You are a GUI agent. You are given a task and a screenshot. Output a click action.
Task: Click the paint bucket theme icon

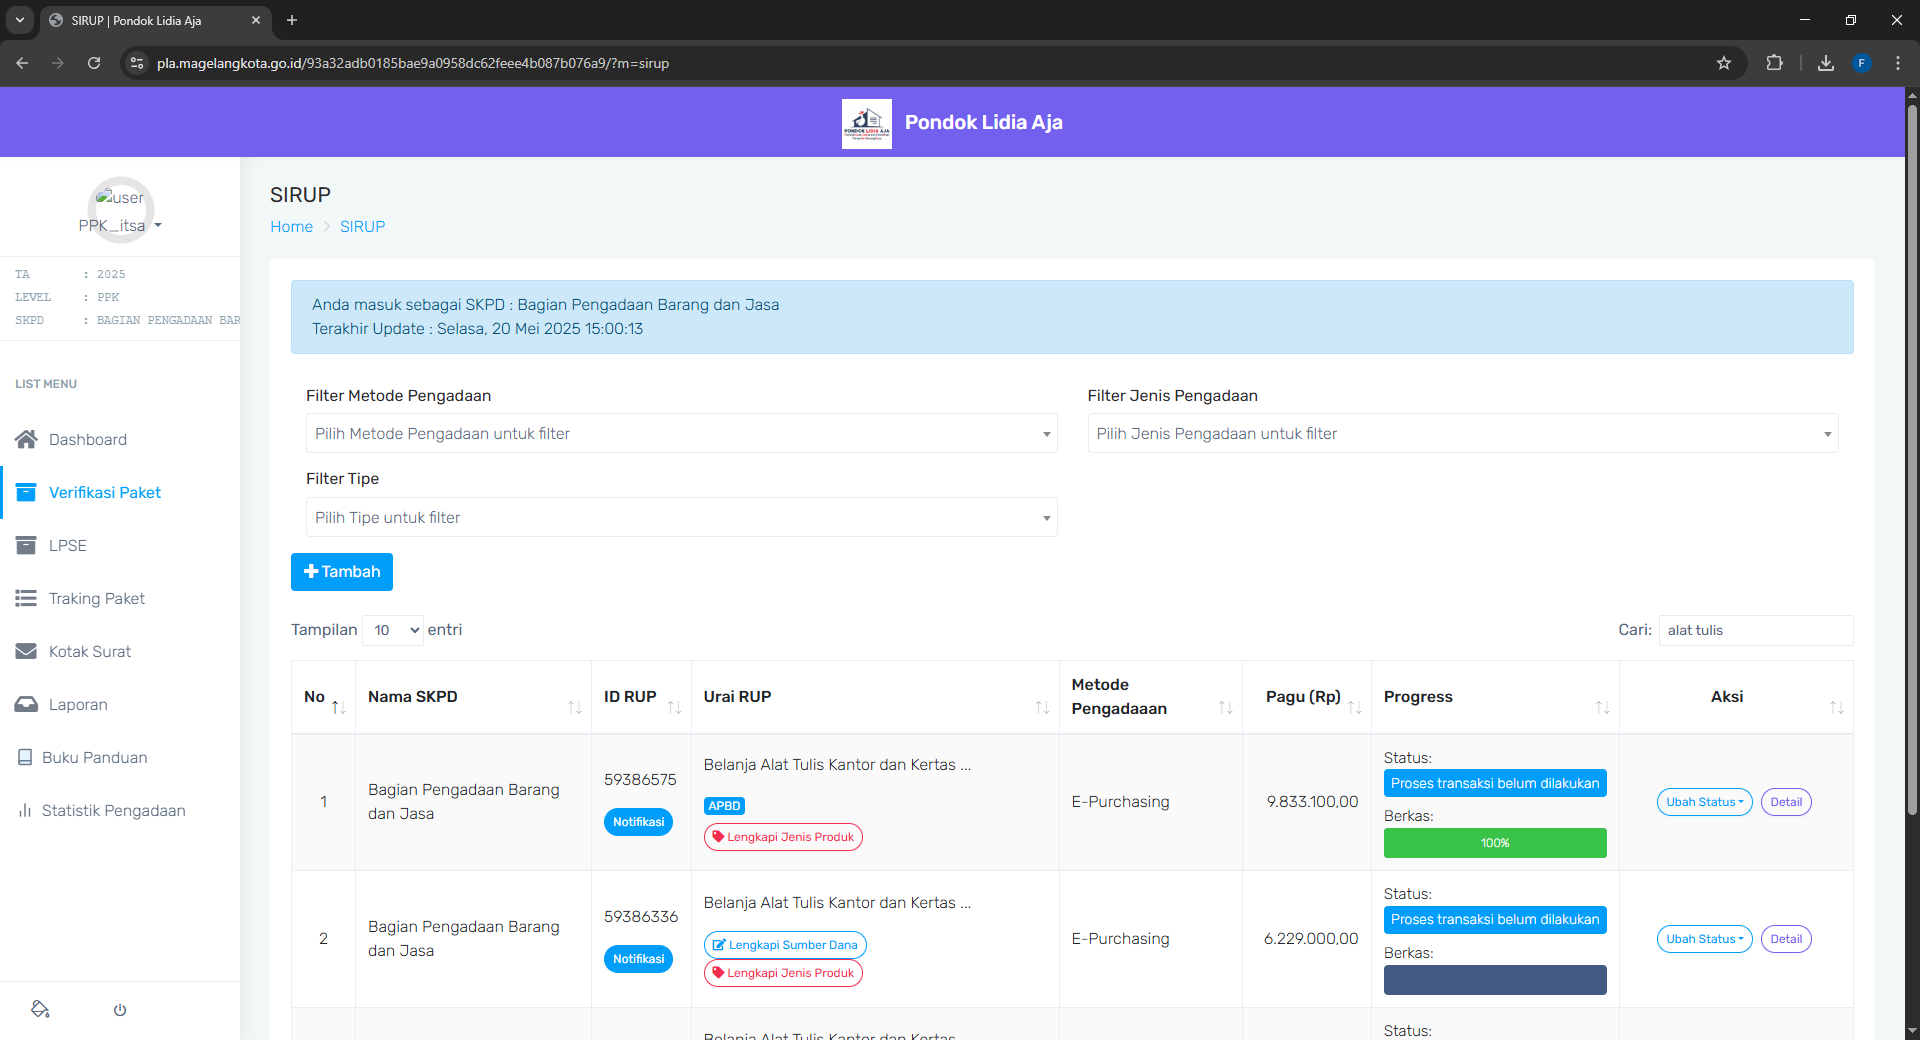pos(40,1009)
